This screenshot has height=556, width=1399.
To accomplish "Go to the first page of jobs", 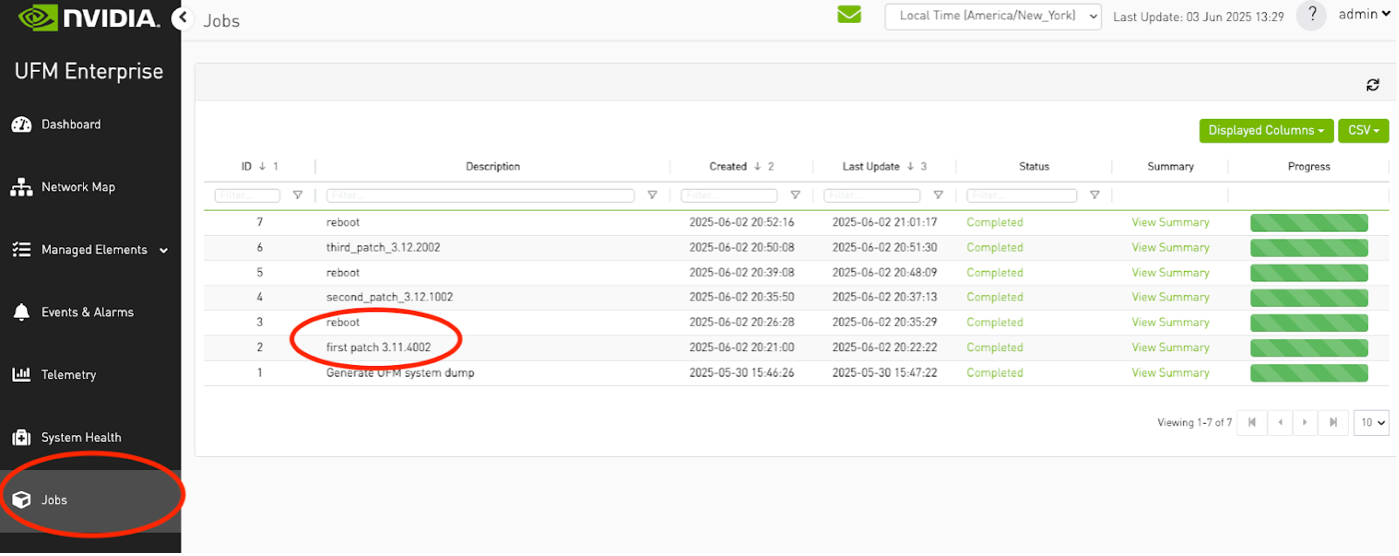I will tap(1252, 423).
